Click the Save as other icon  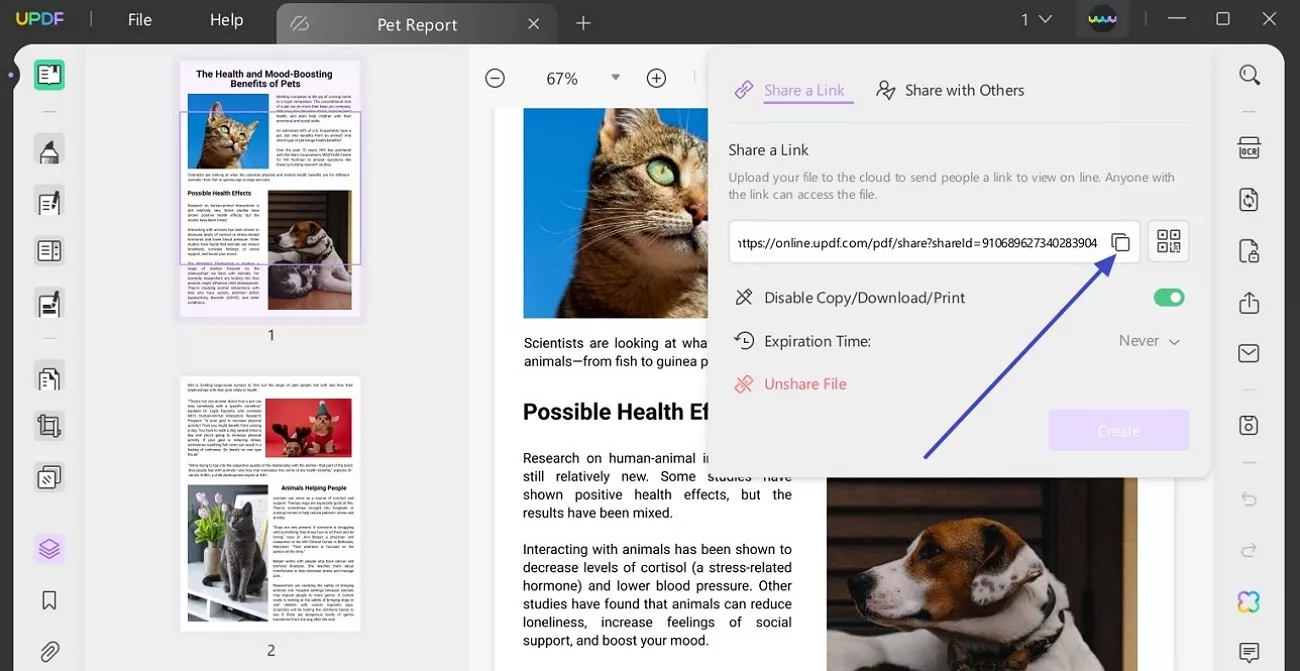[1249, 425]
